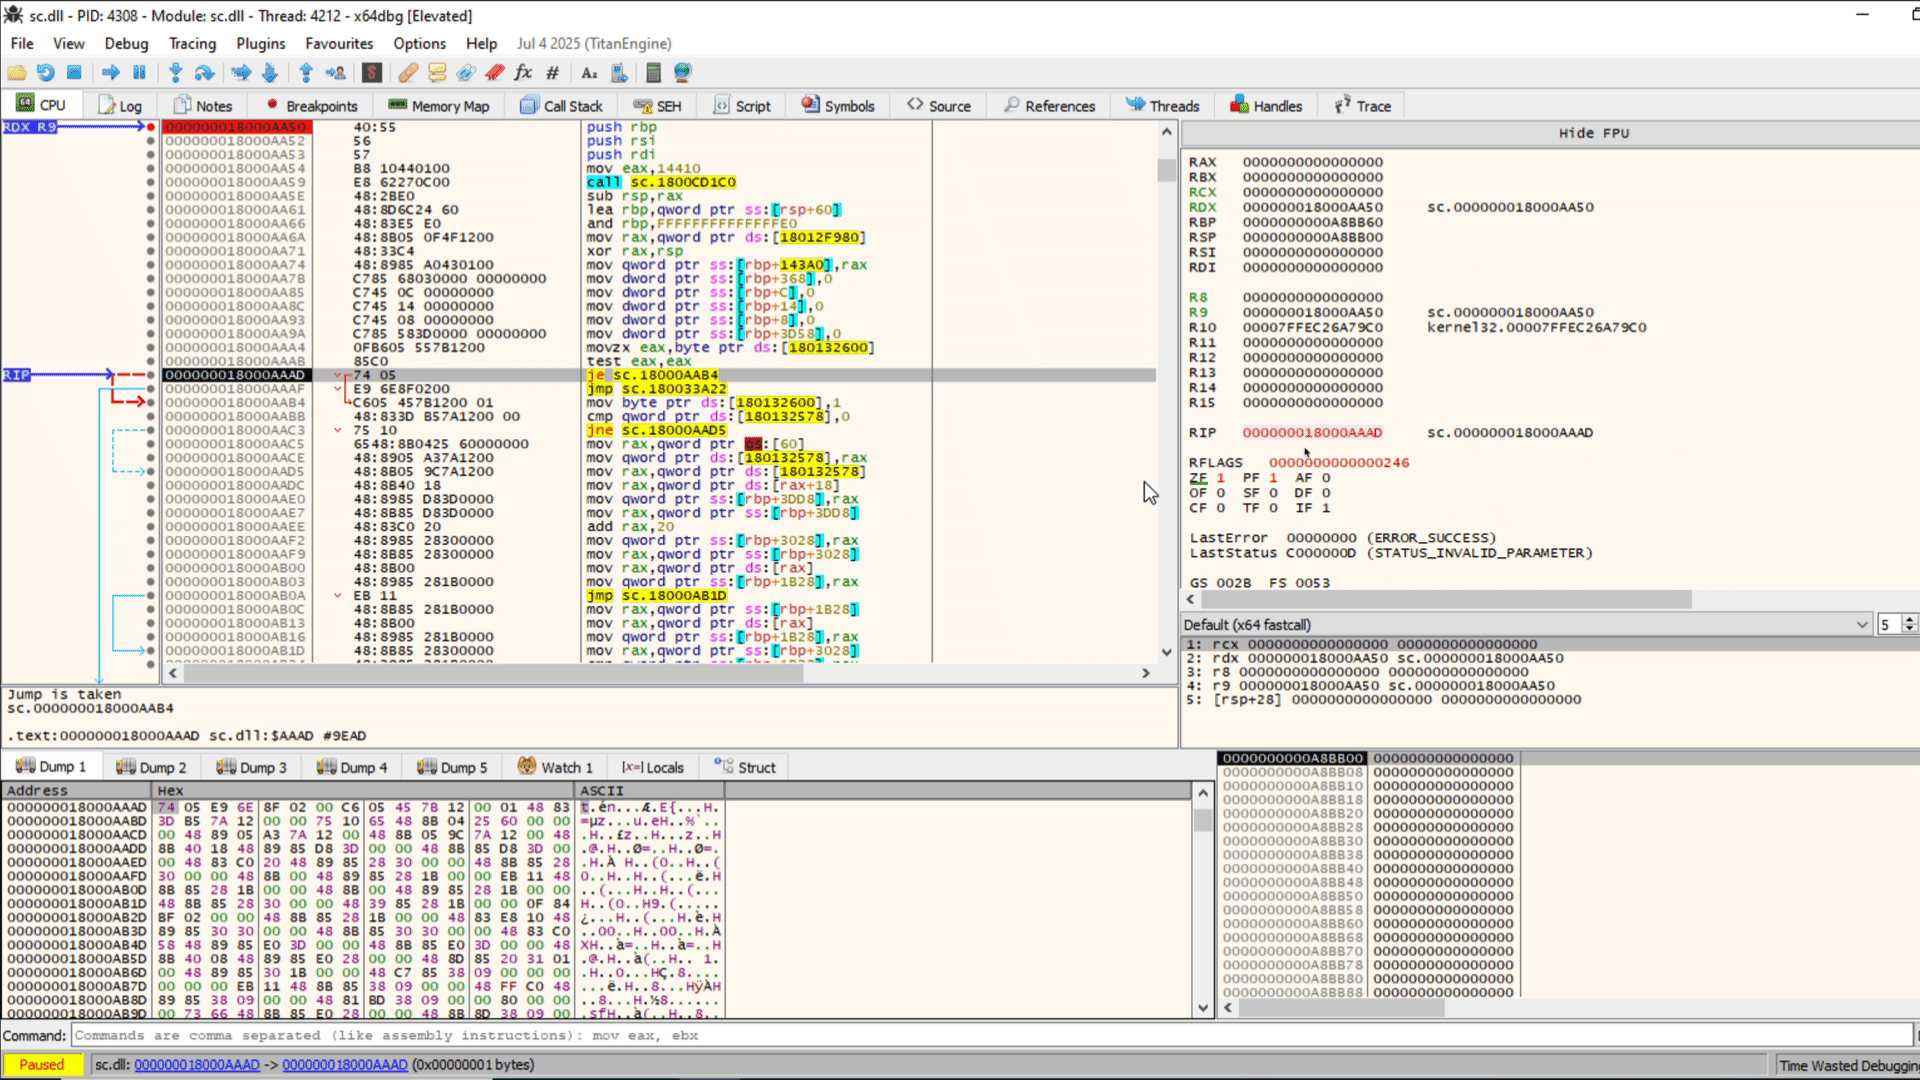Open the File menu
This screenshot has width=1920, height=1080.
22,44
